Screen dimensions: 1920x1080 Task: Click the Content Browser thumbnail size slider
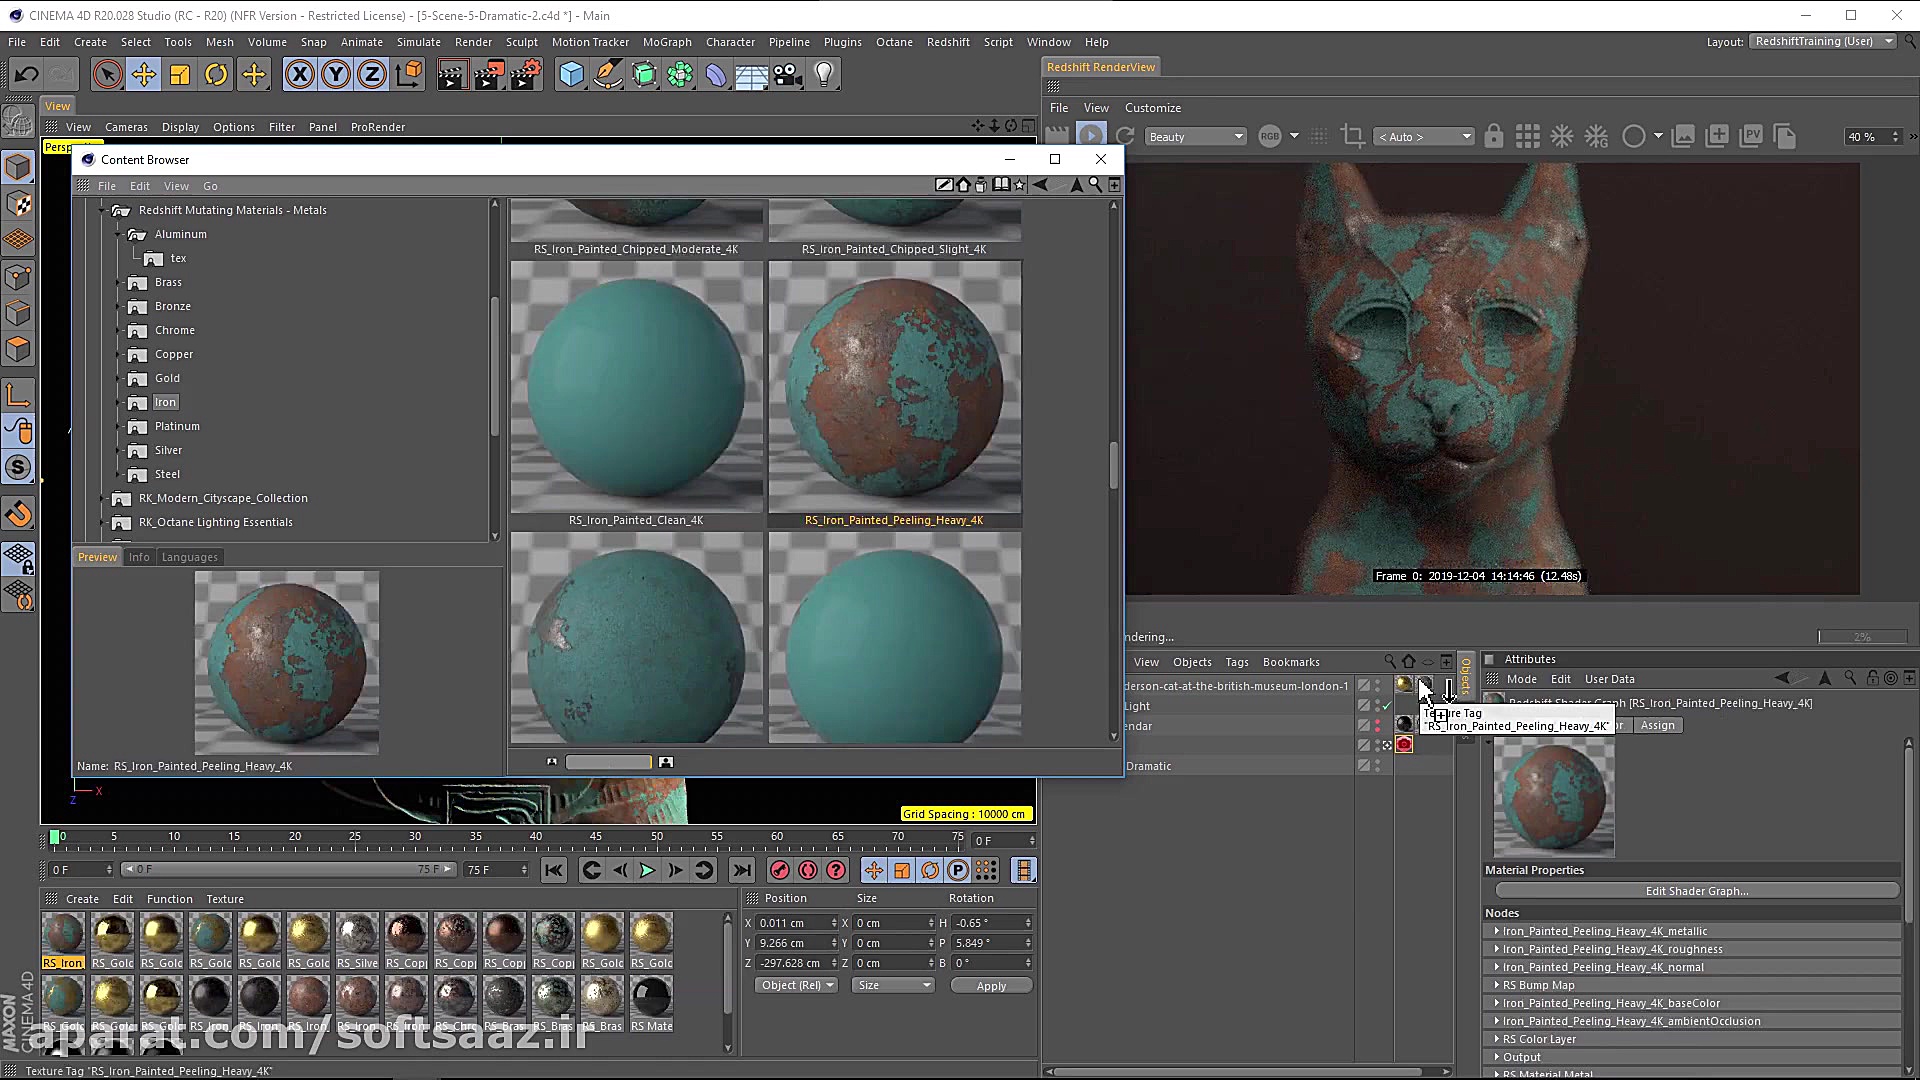pyautogui.click(x=608, y=762)
